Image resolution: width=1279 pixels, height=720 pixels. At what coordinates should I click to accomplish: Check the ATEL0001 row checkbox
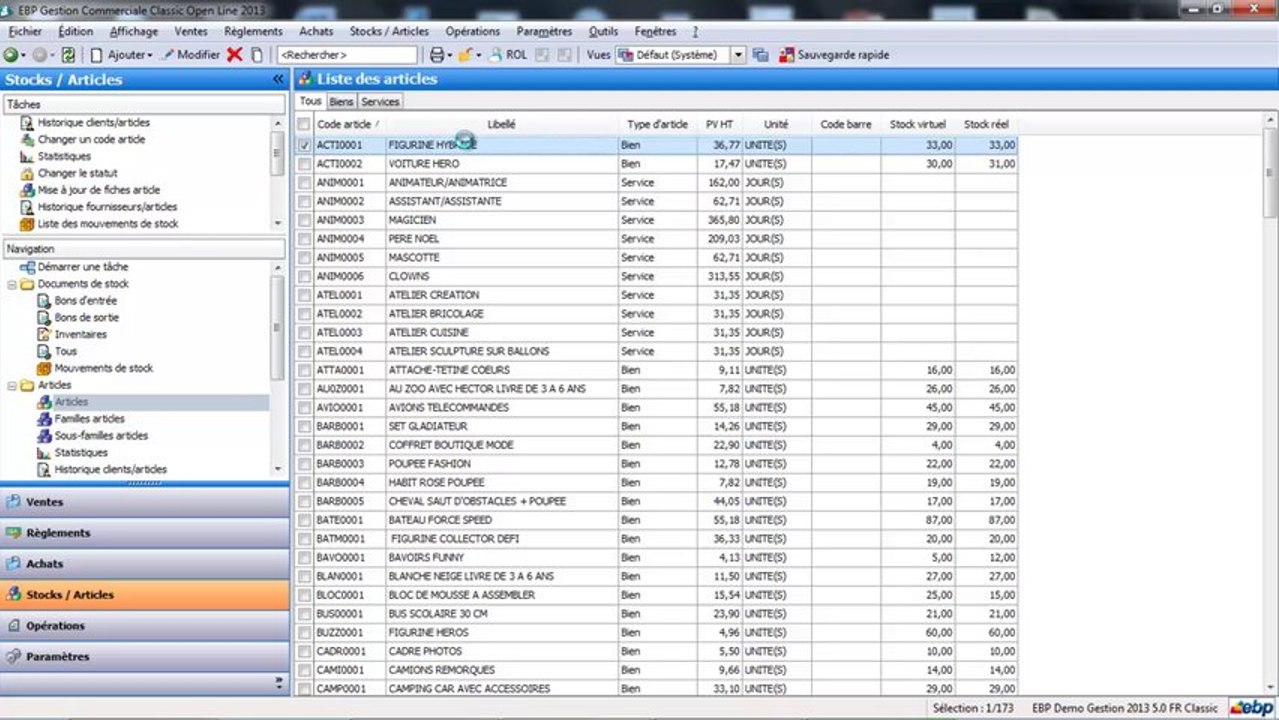coord(304,295)
